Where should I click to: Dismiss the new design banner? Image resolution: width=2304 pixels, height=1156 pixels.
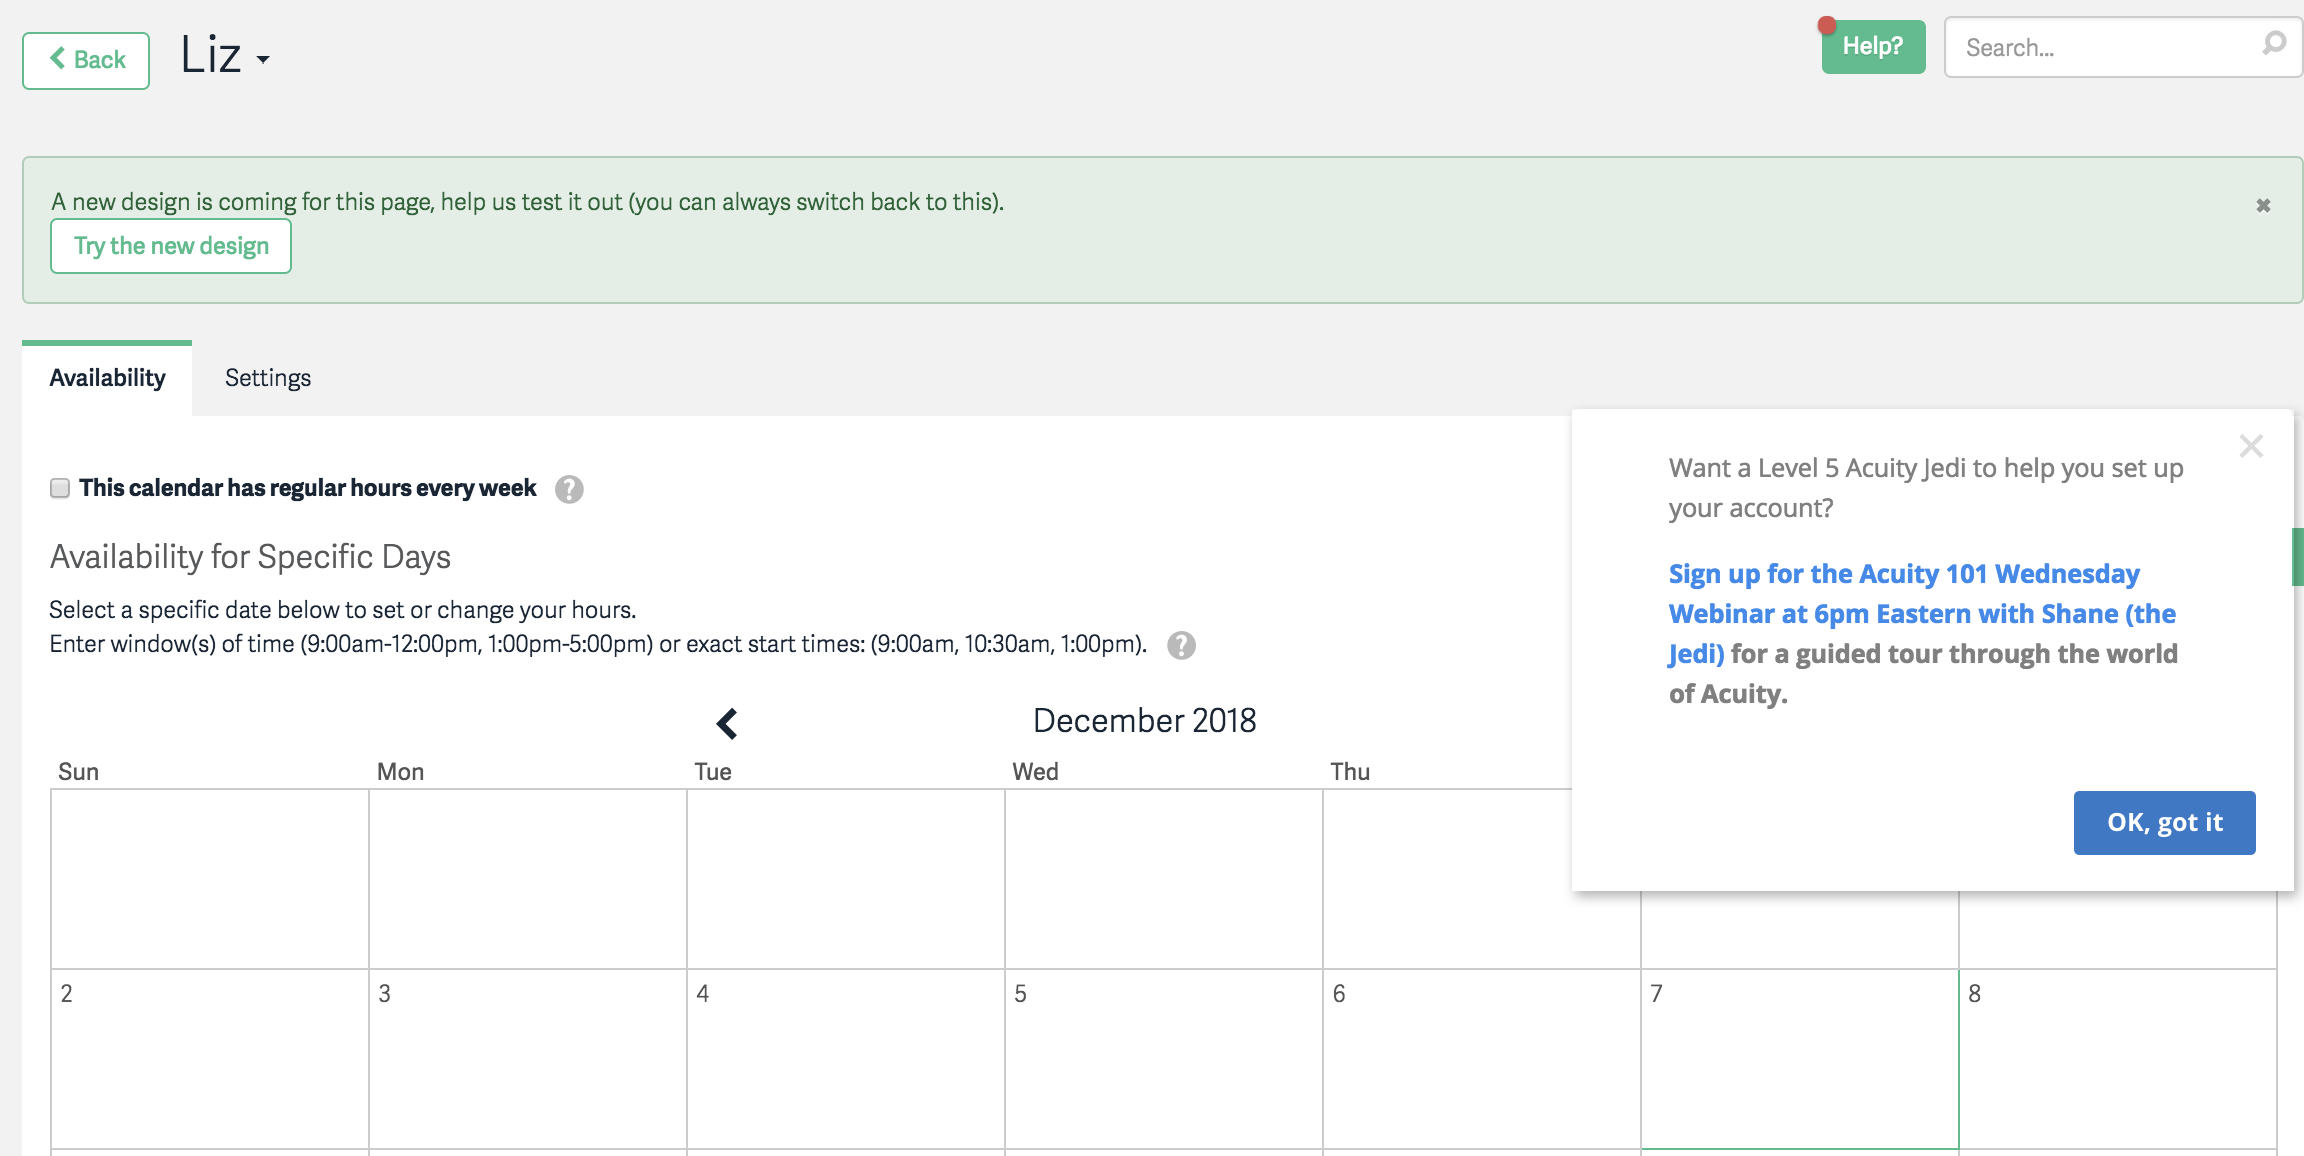pyautogui.click(x=2263, y=205)
